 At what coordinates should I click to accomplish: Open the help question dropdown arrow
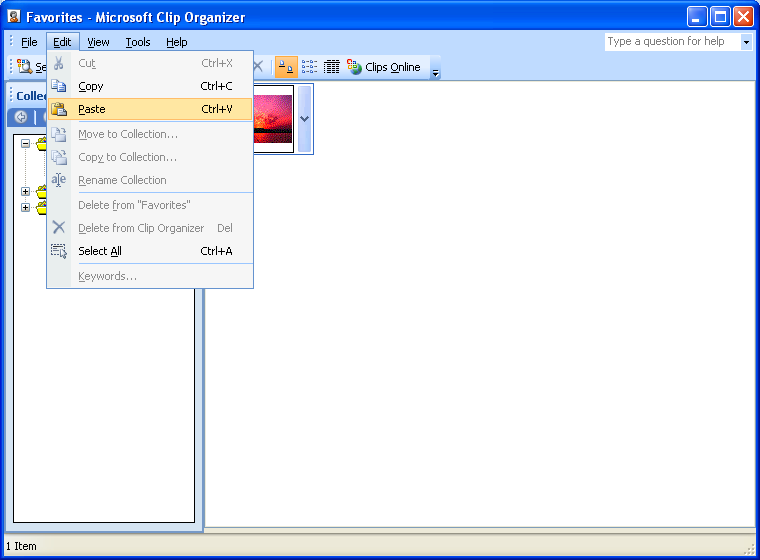tap(746, 42)
